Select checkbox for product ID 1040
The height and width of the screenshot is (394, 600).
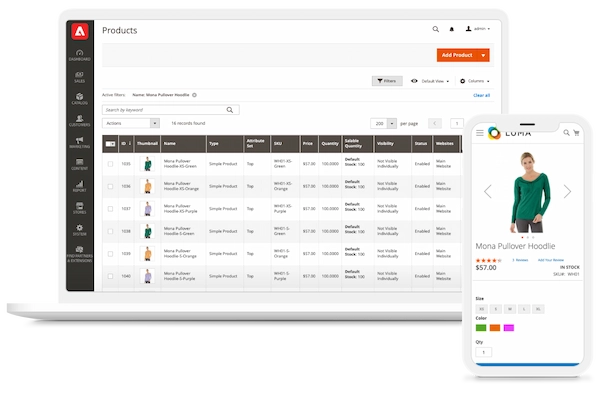pos(110,276)
